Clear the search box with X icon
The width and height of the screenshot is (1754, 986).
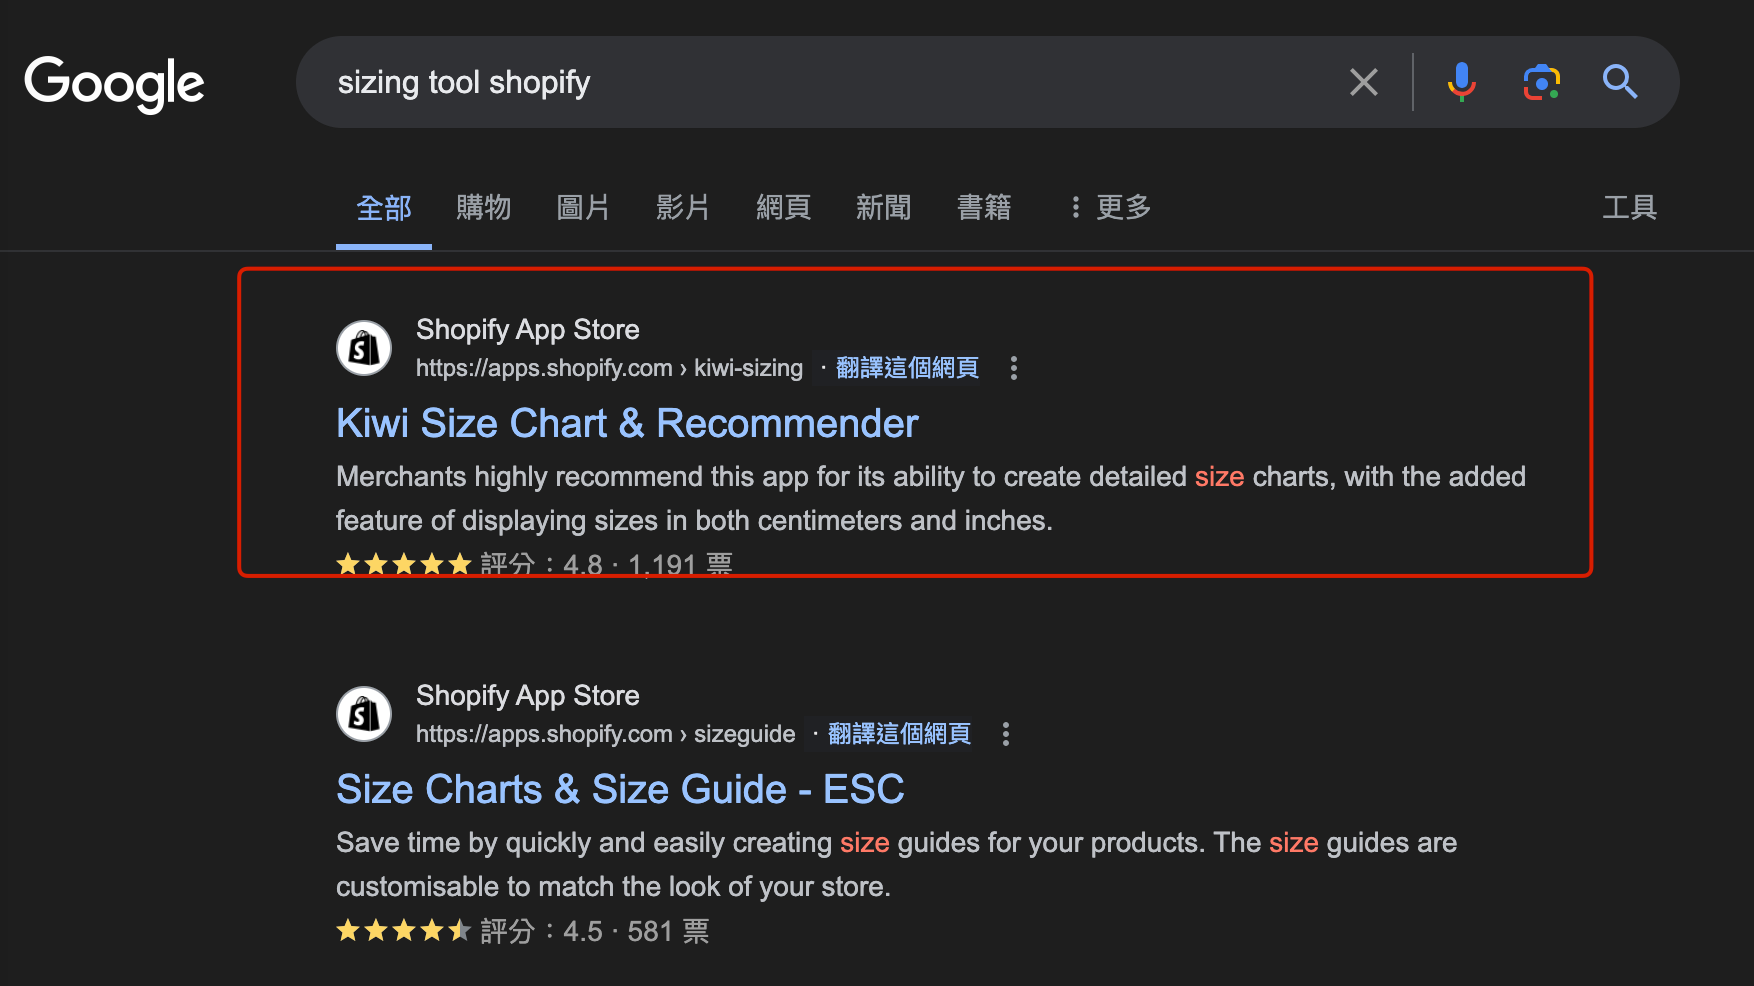(1363, 82)
